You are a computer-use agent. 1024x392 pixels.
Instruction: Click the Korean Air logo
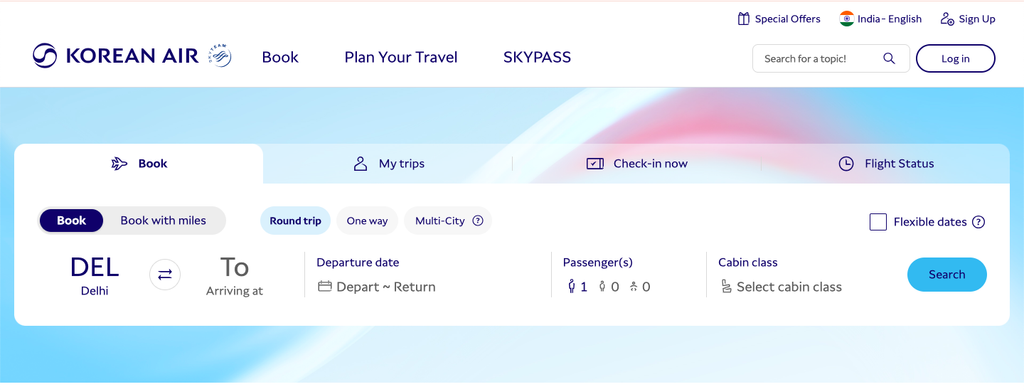116,56
